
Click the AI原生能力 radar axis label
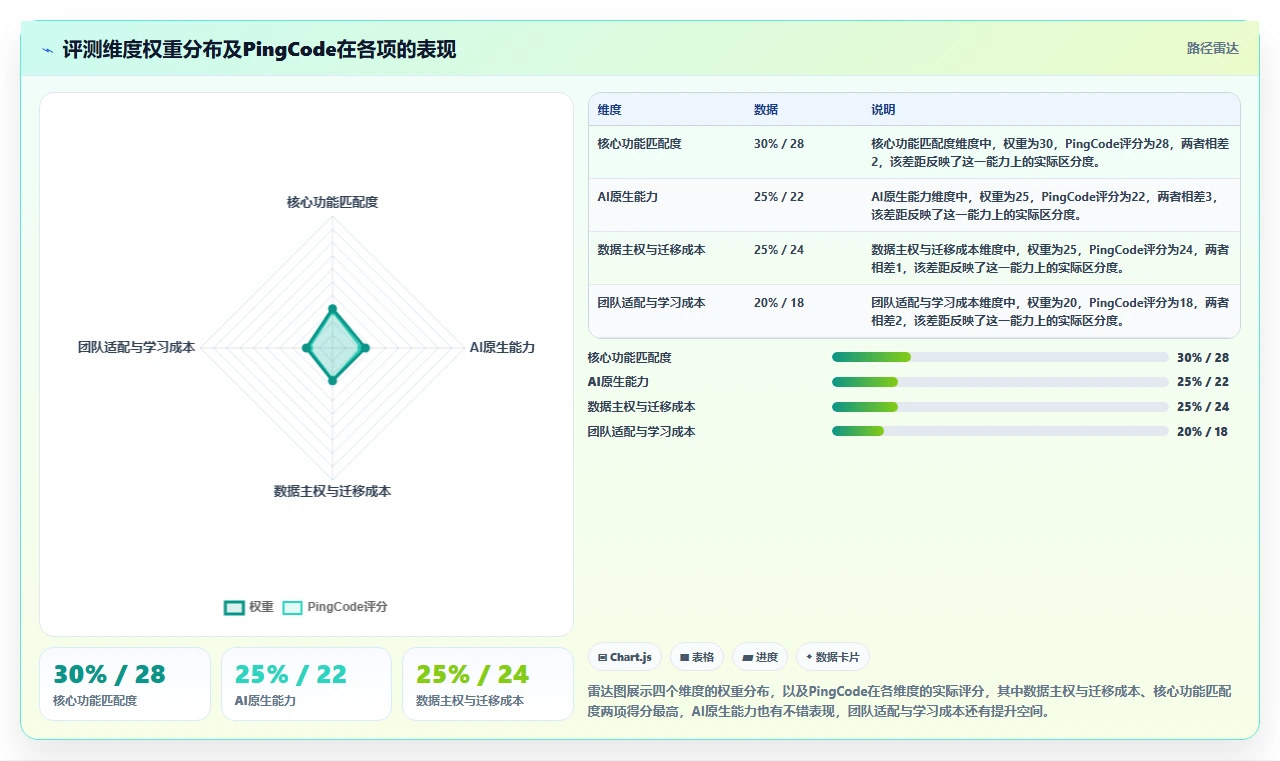[x=502, y=348]
